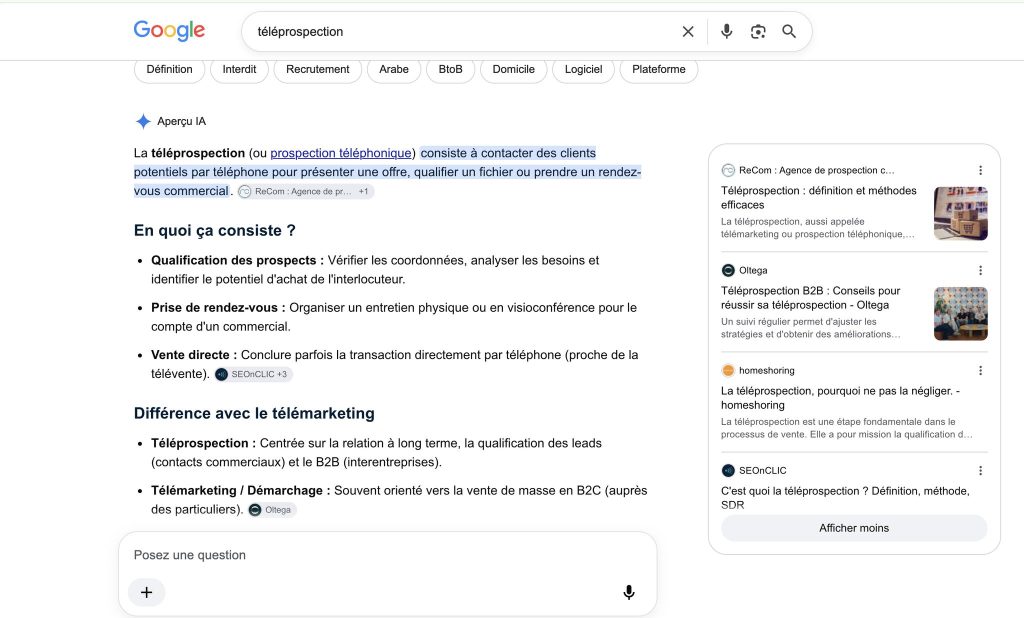Image resolution: width=1024 pixels, height=618 pixels.
Task: Select the Plateforme filter chip
Action: coord(659,69)
